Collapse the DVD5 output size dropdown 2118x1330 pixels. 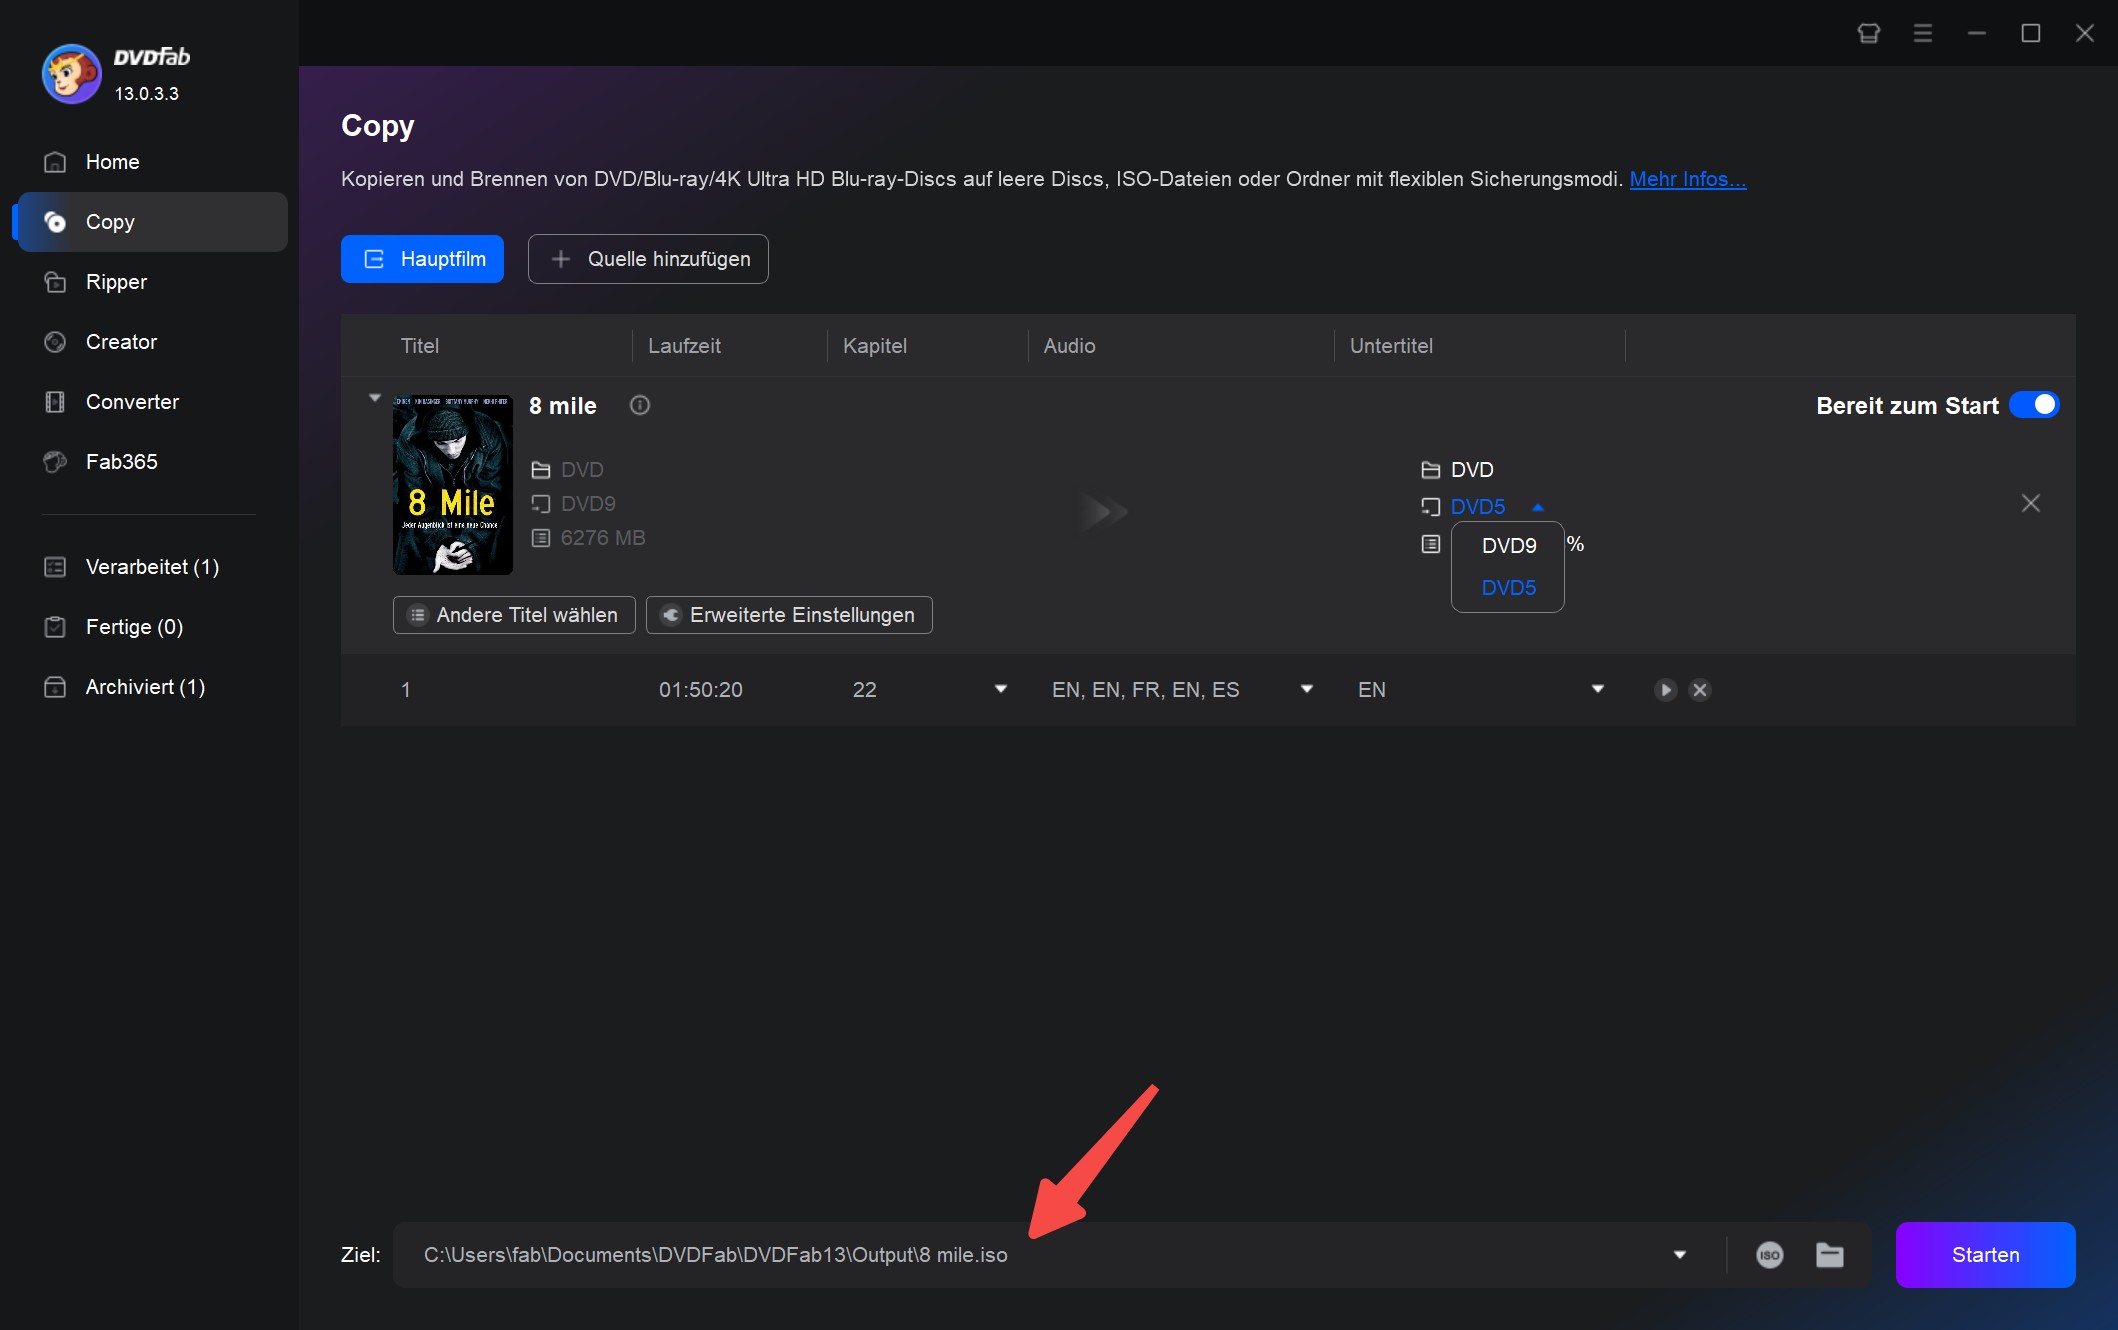(x=1538, y=507)
